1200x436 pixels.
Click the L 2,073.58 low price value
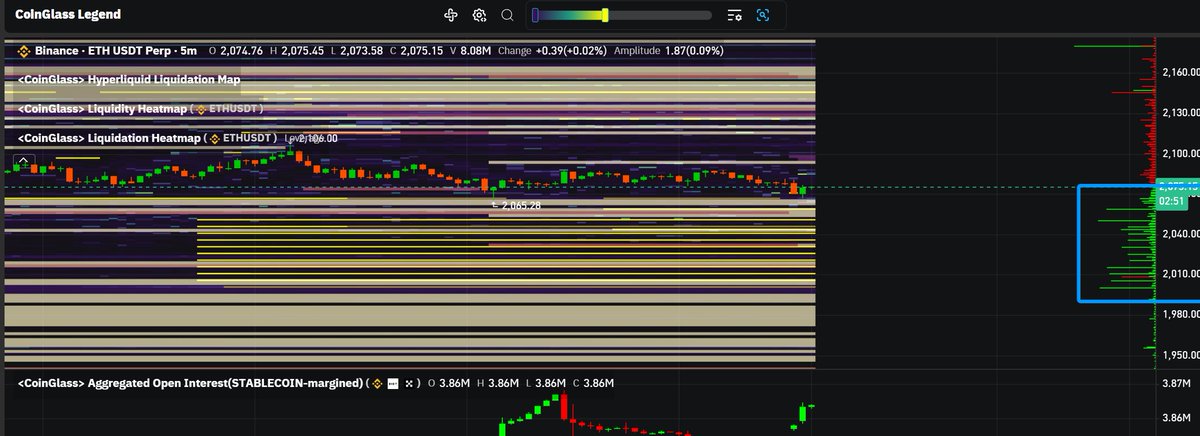357,50
